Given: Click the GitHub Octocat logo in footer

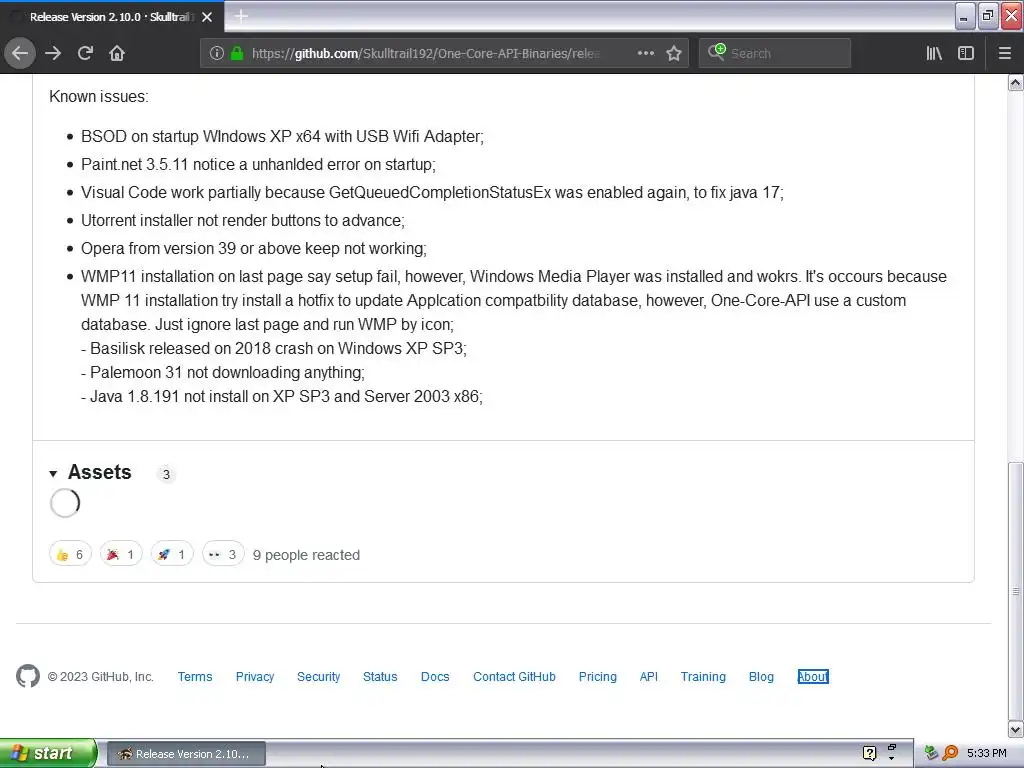Looking at the screenshot, I should pyautogui.click(x=28, y=676).
